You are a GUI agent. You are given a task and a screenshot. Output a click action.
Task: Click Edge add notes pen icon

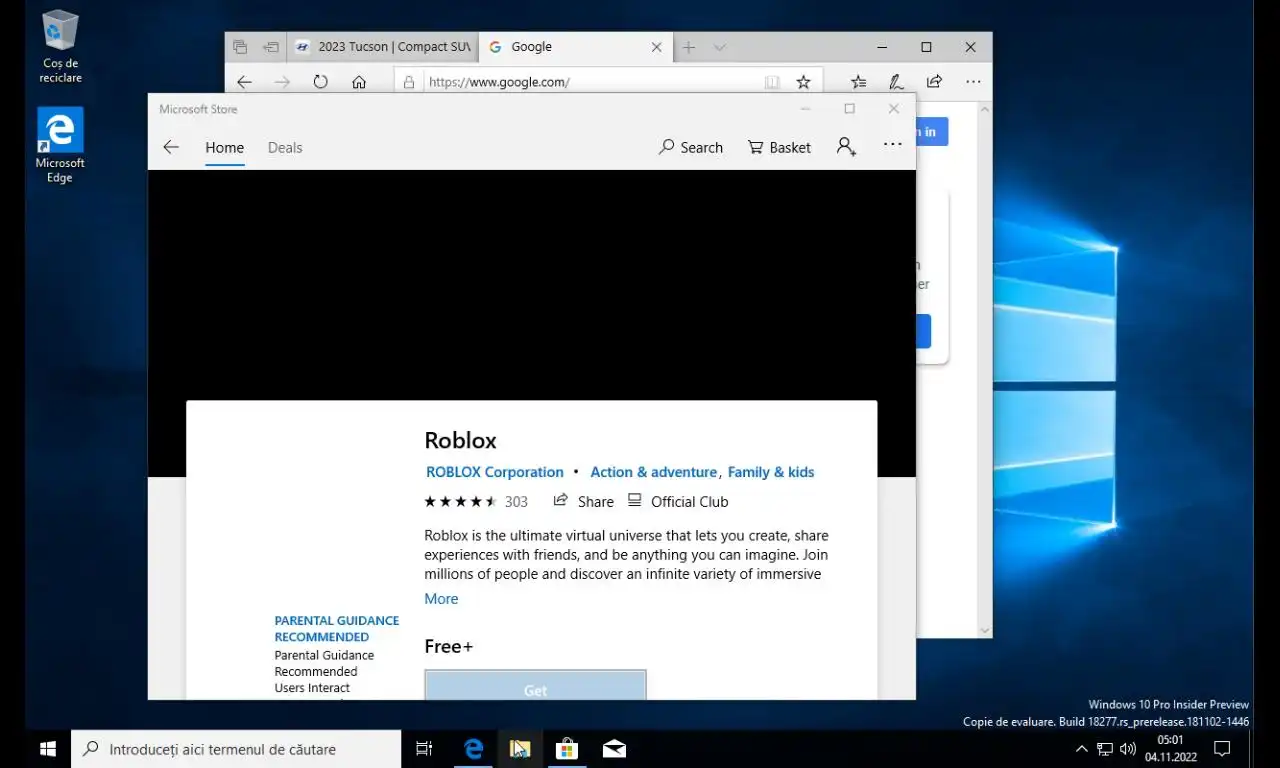tap(896, 82)
